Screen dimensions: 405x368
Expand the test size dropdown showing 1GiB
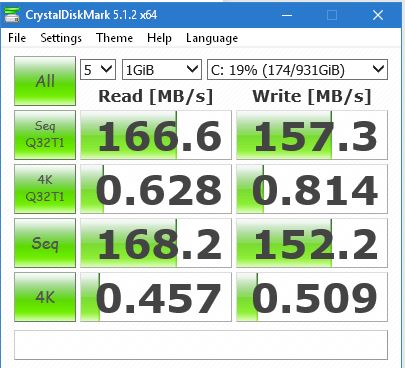(x=162, y=70)
